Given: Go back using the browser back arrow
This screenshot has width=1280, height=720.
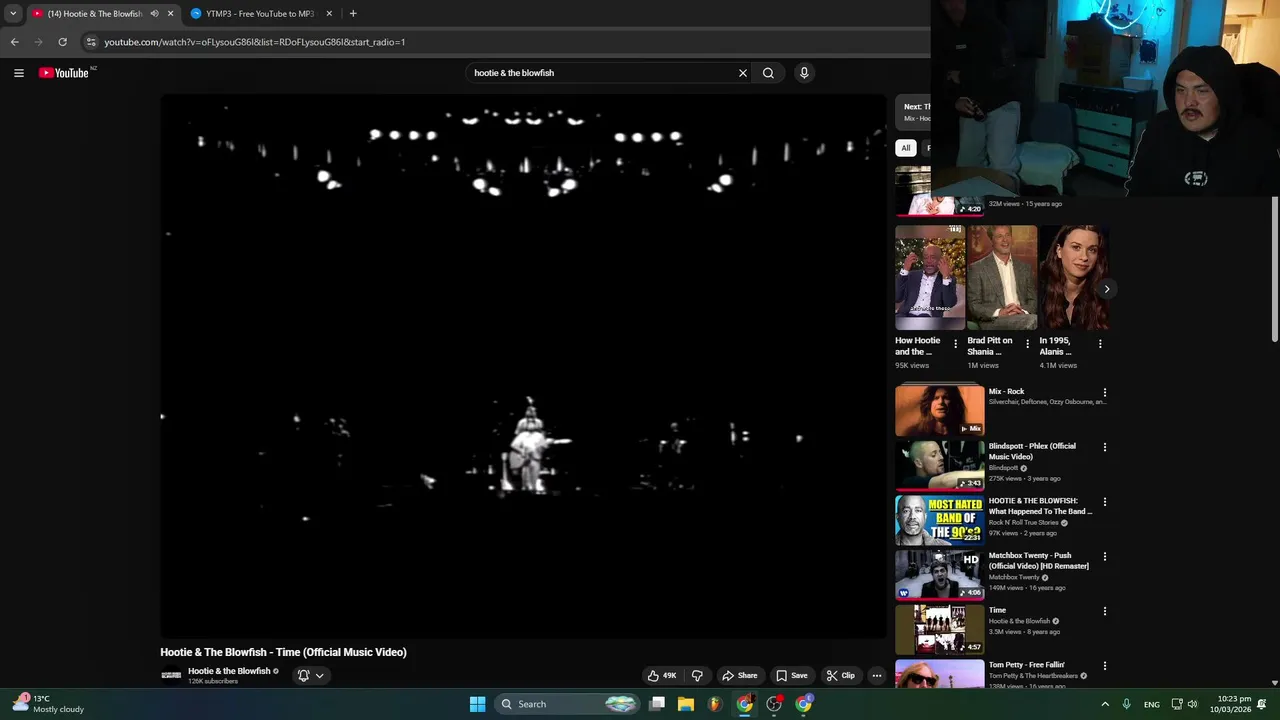Looking at the screenshot, I should coord(14,42).
